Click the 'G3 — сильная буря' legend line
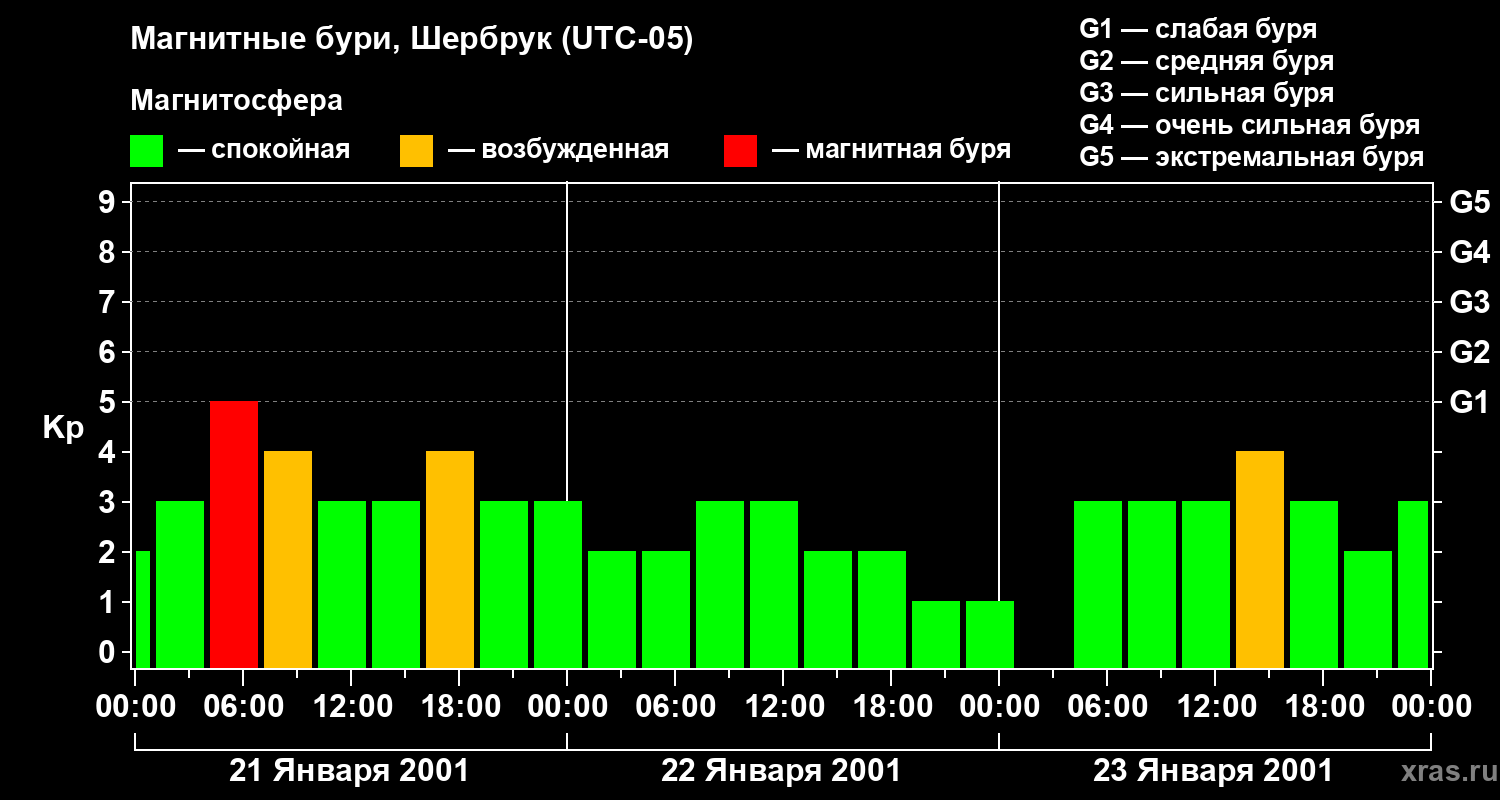 pyautogui.click(x=1206, y=93)
